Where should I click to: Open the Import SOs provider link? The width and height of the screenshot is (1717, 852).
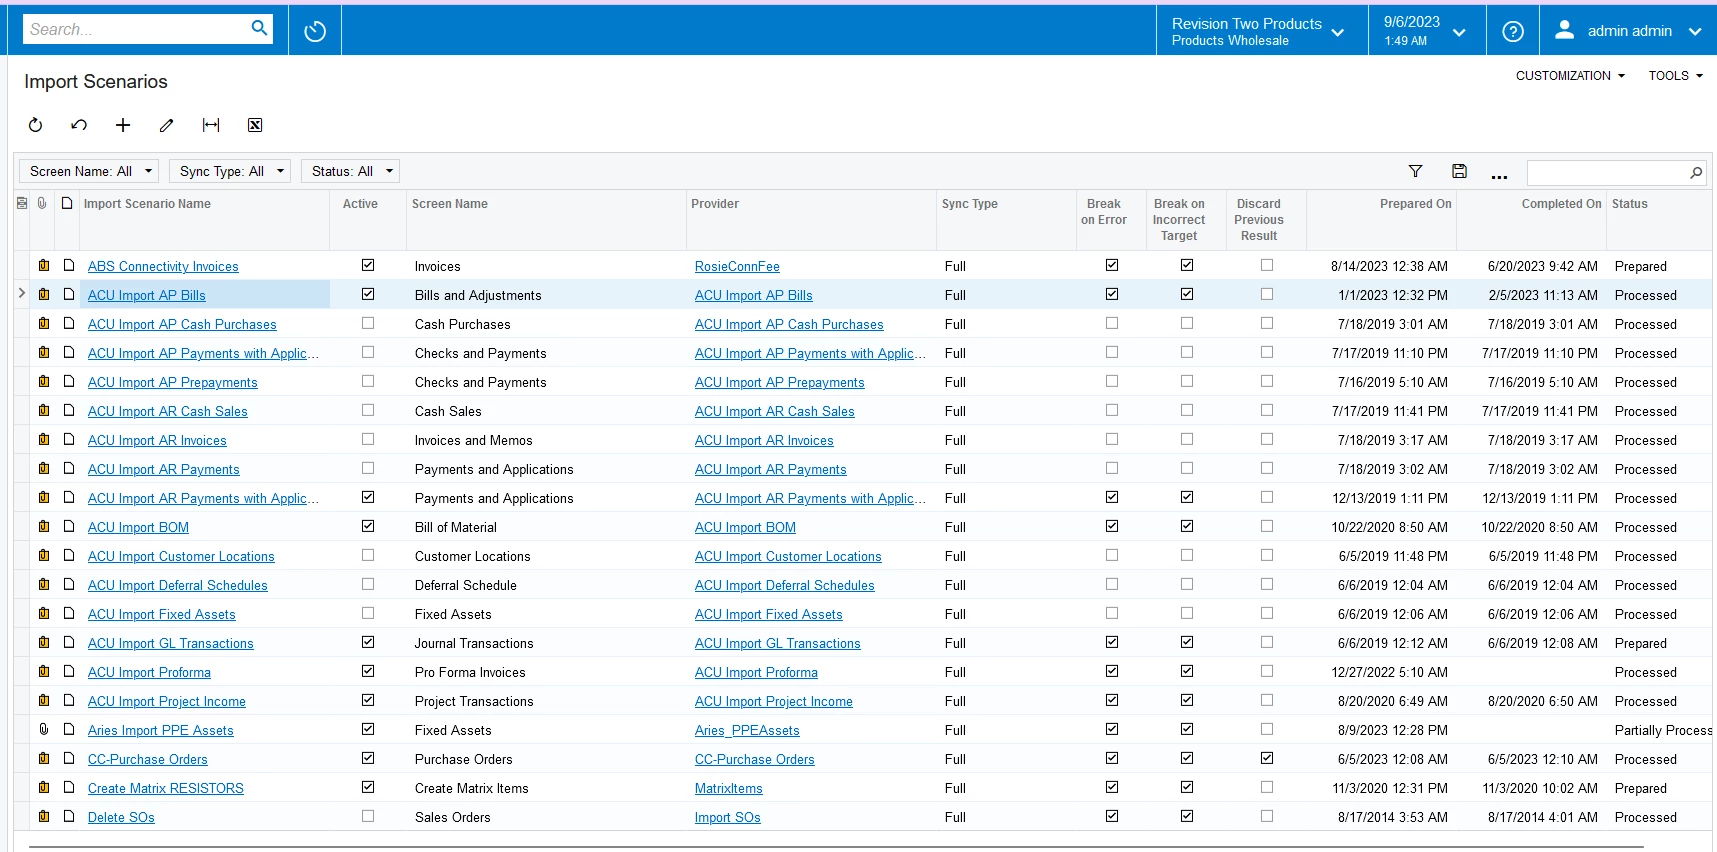(x=727, y=817)
